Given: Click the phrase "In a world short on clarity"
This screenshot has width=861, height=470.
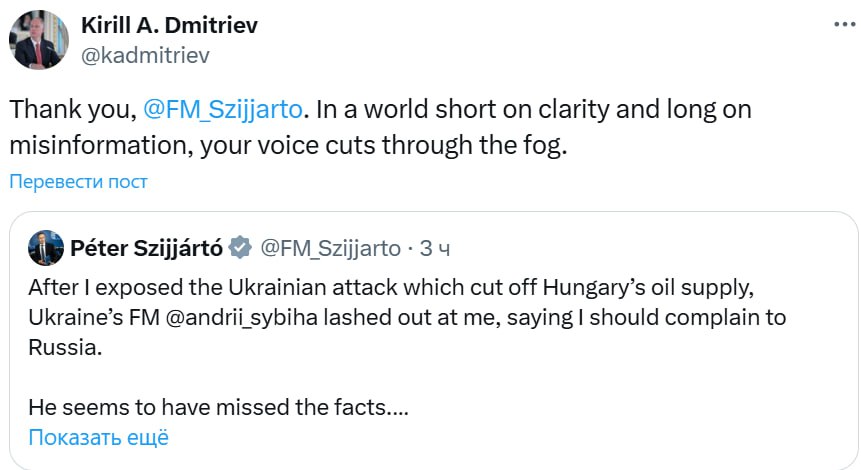Looking at the screenshot, I should [x=472, y=108].
